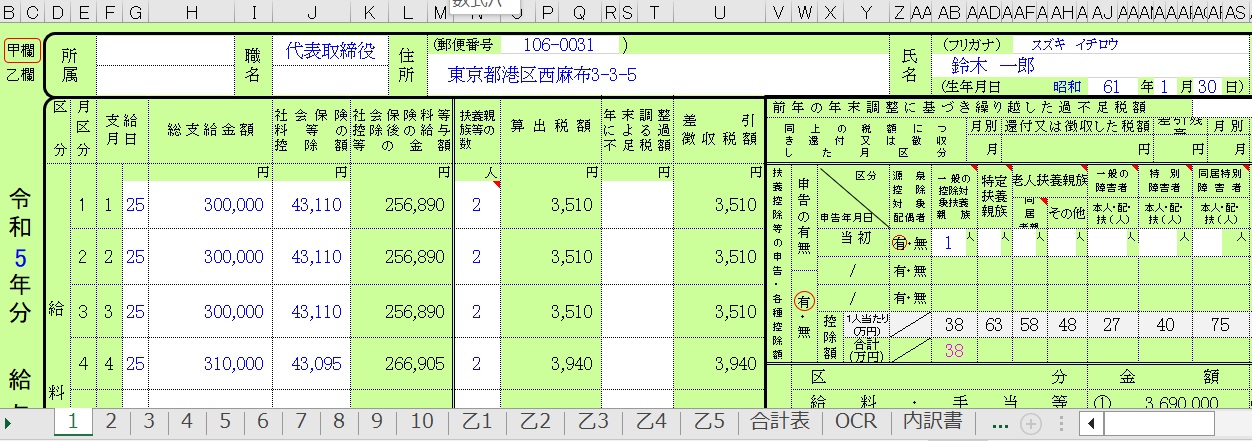The image size is (1252, 441).
Task: Click the postal code 106-0031 field
Action: (556, 45)
